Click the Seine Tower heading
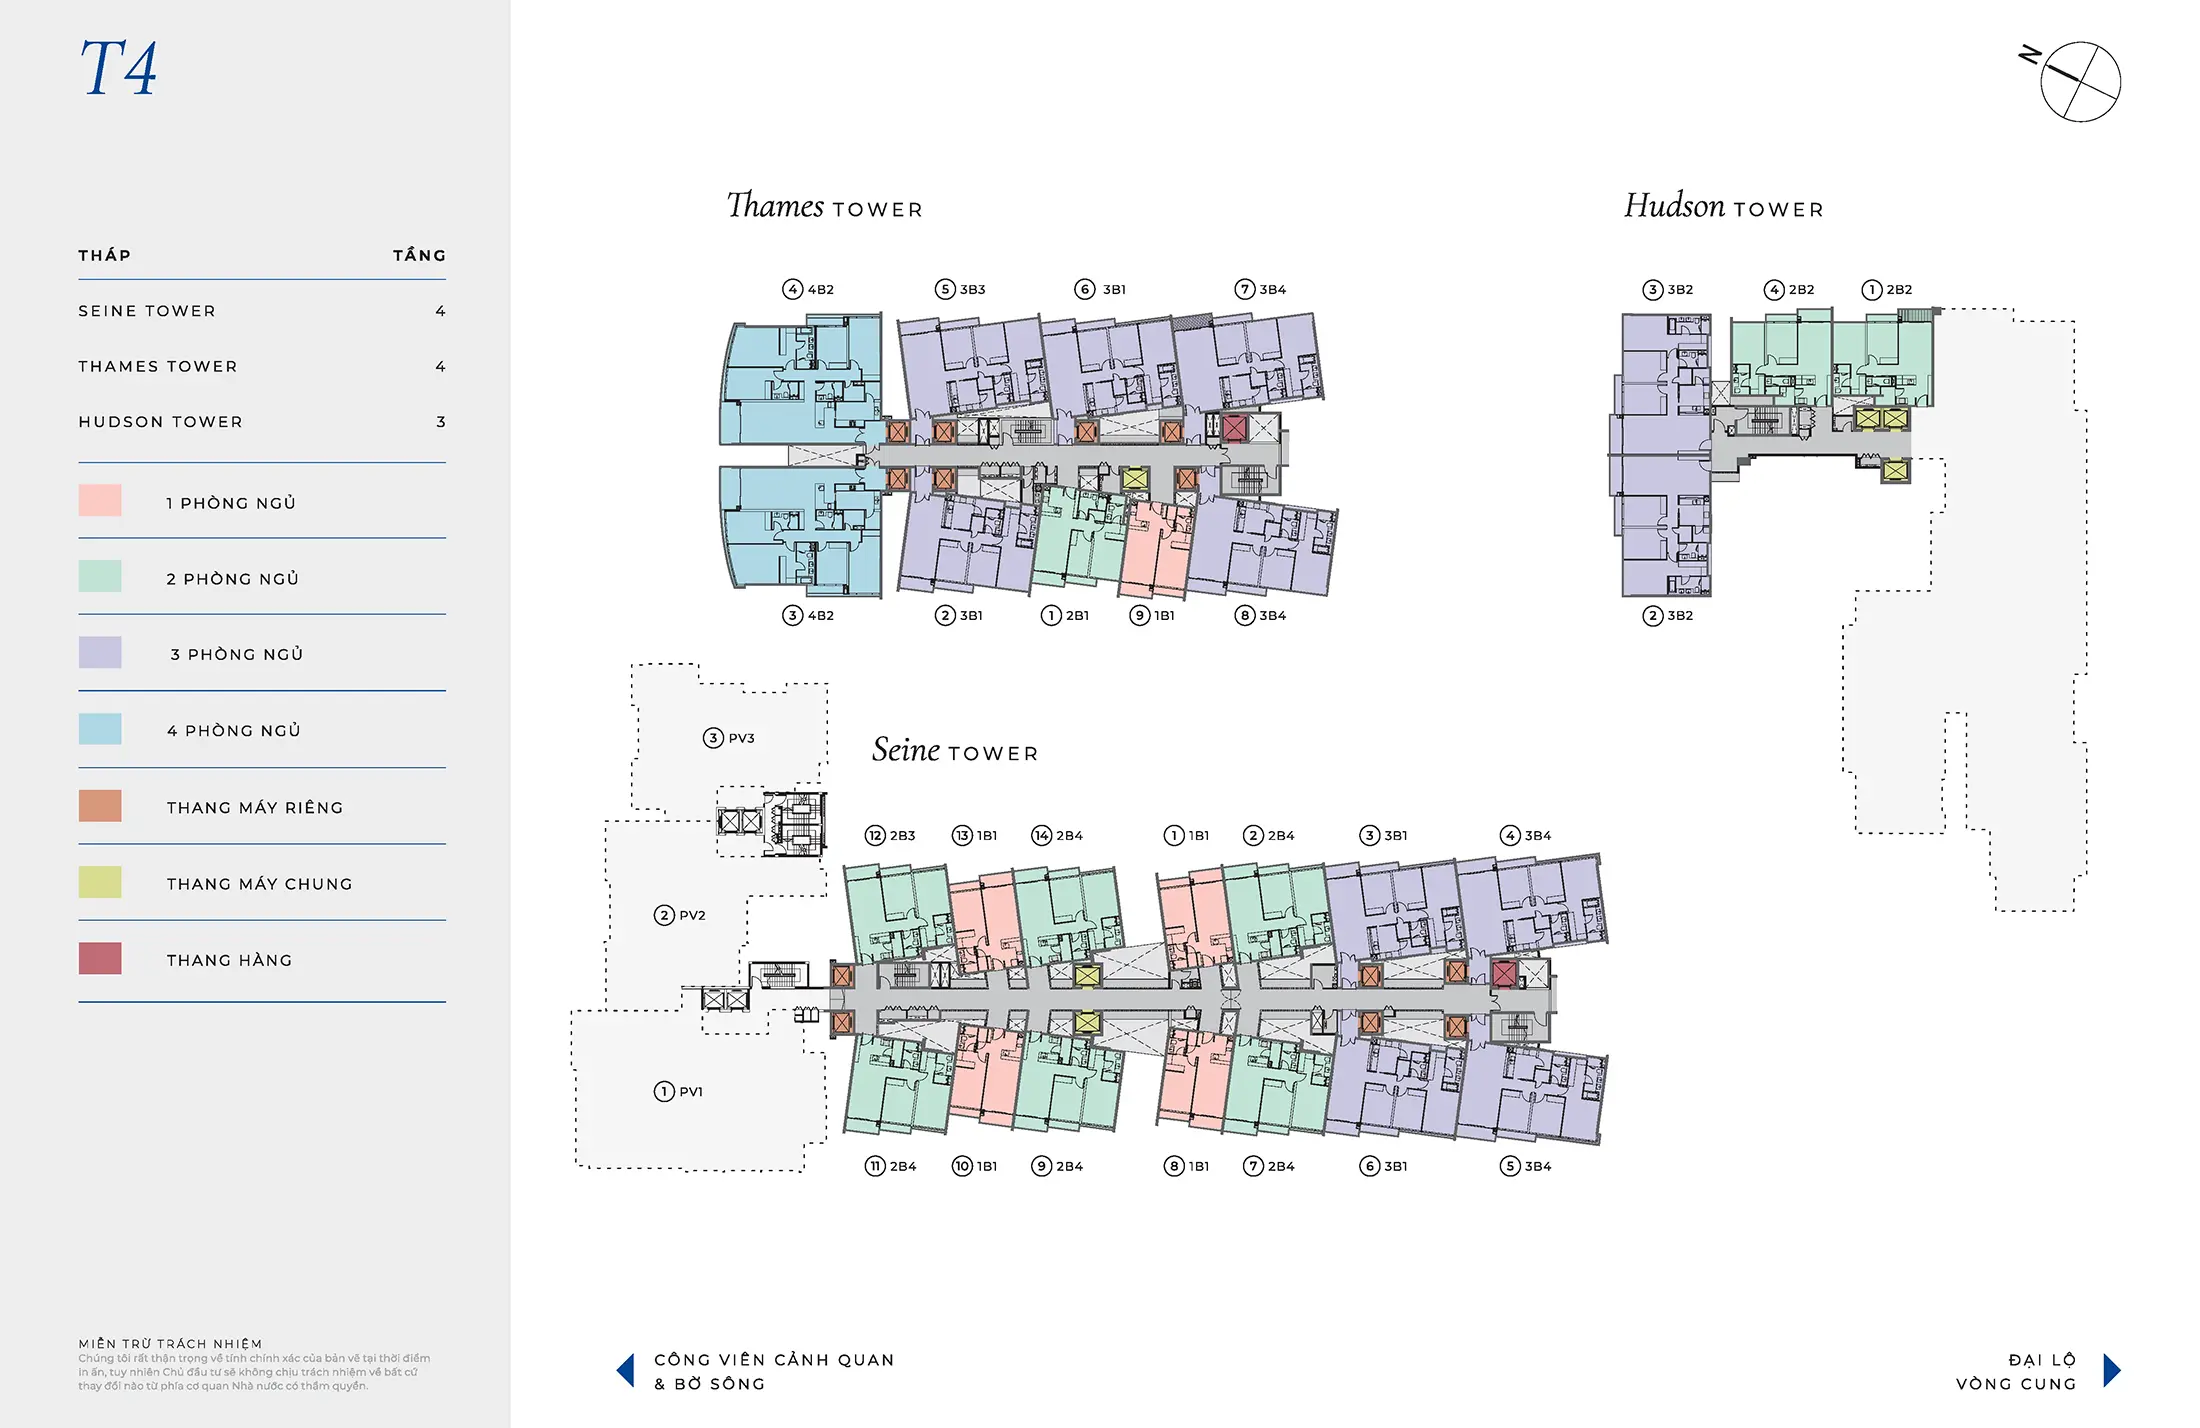Image resolution: width=2200 pixels, height=1428 pixels. click(954, 750)
